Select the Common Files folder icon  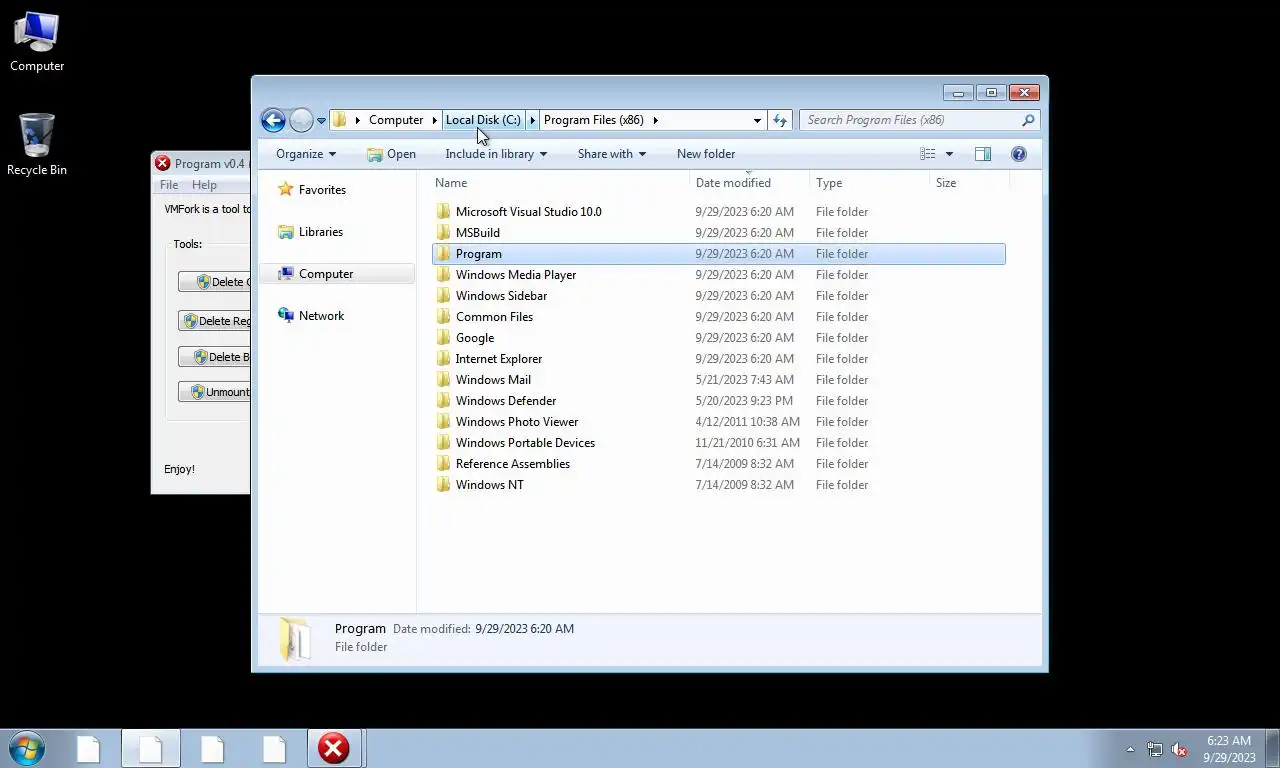pyautogui.click(x=444, y=317)
